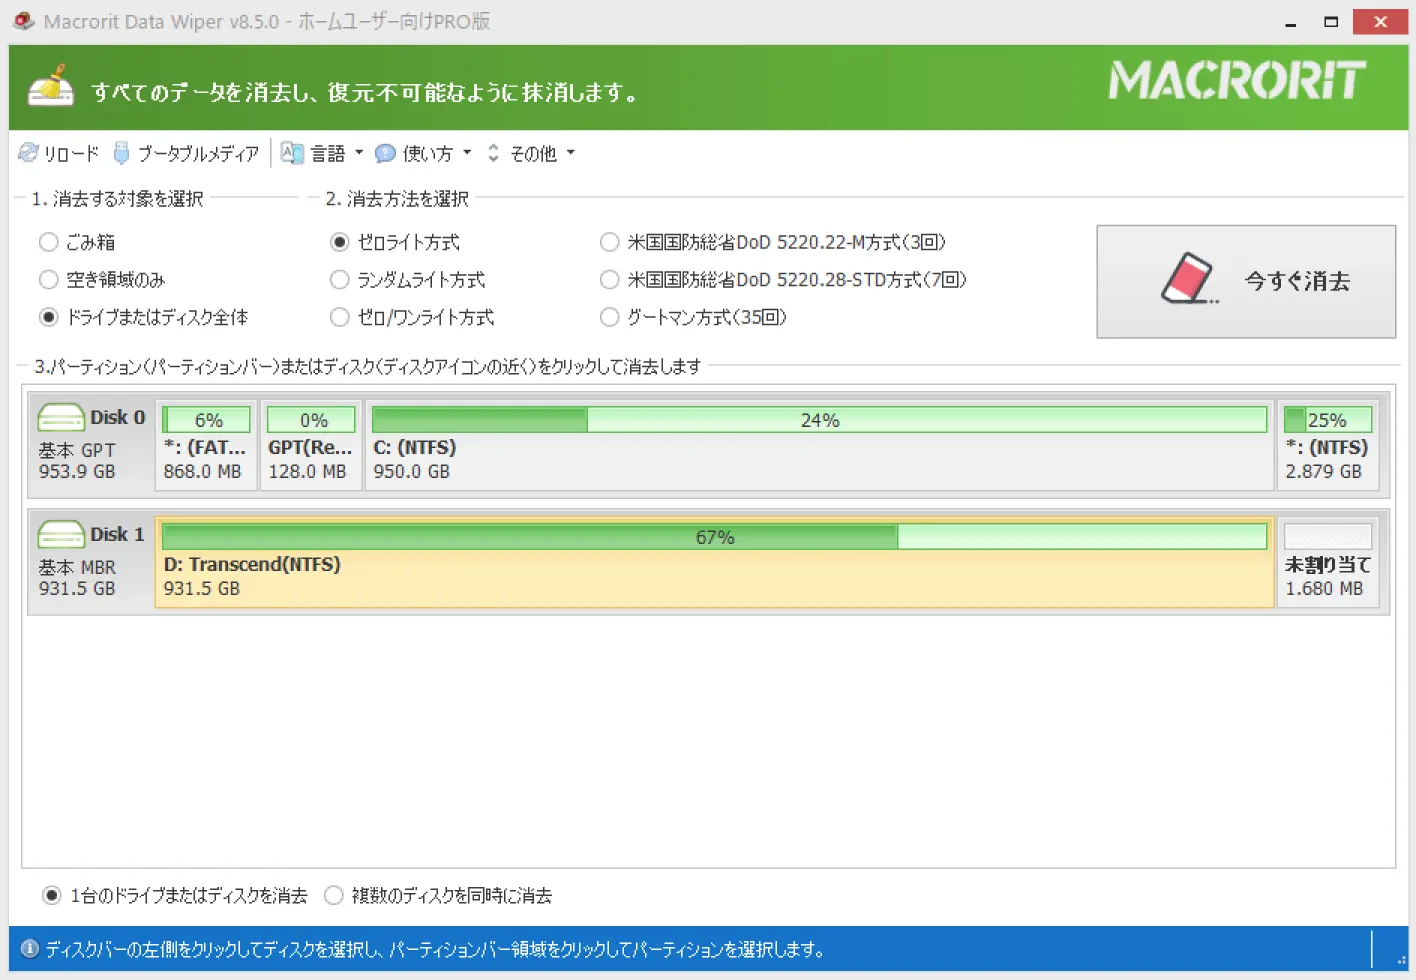Click the 24% usage bar of C: drive
This screenshot has width=1416, height=980.
[819, 420]
